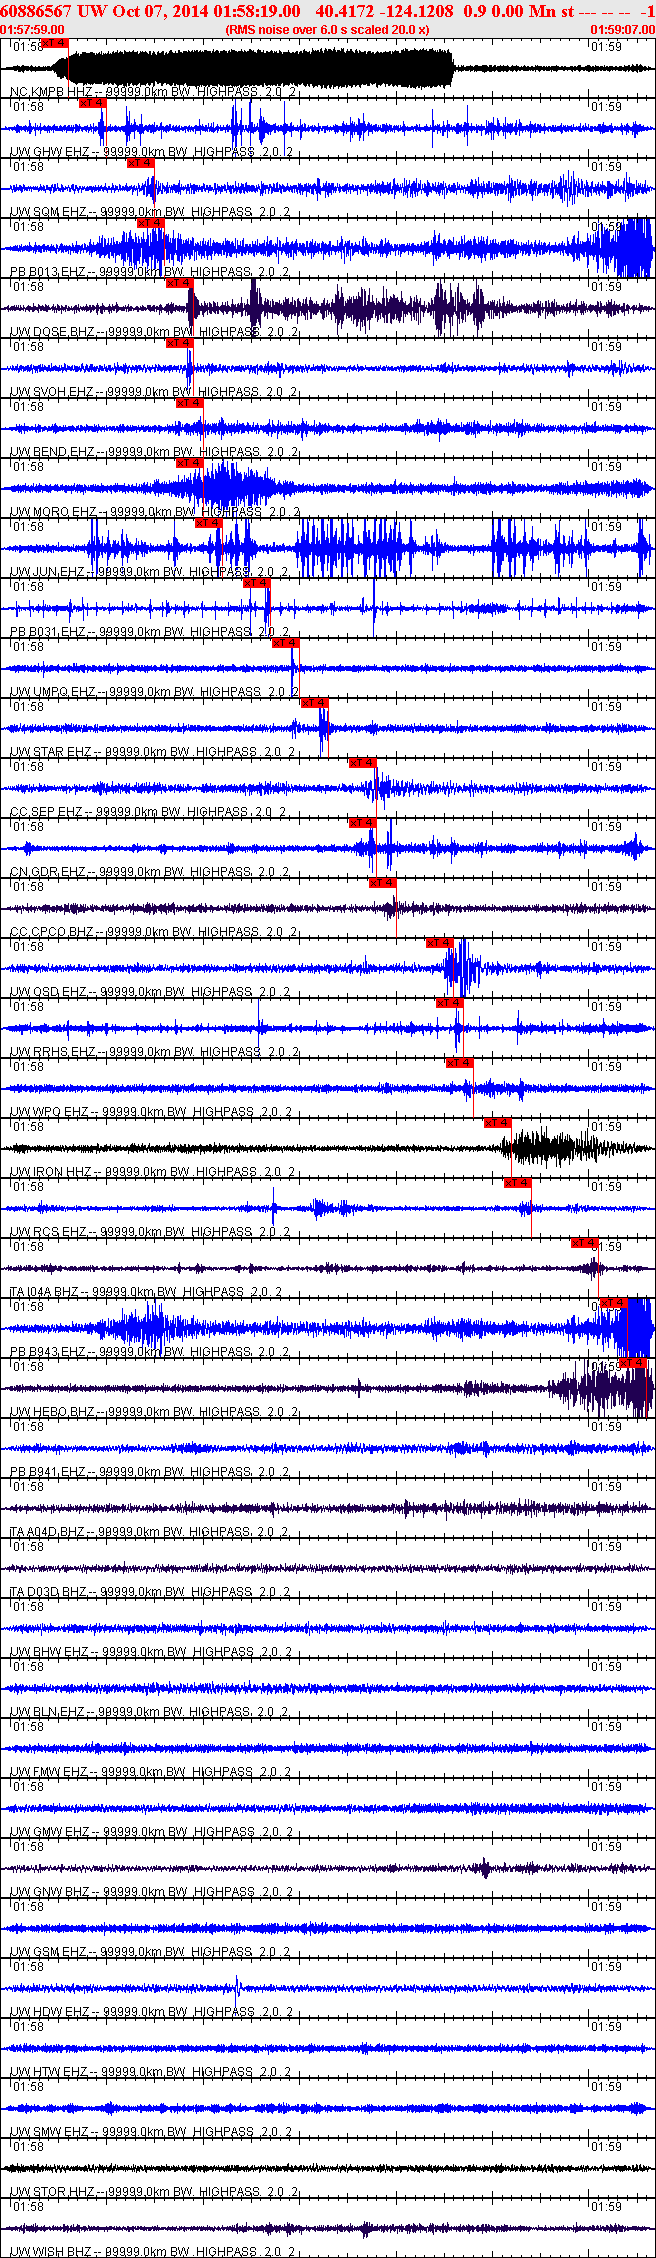Click the 'UW STOR HHZ' station label
Image resolution: width=656 pixels, height=2258 pixels.
pos(51,2192)
